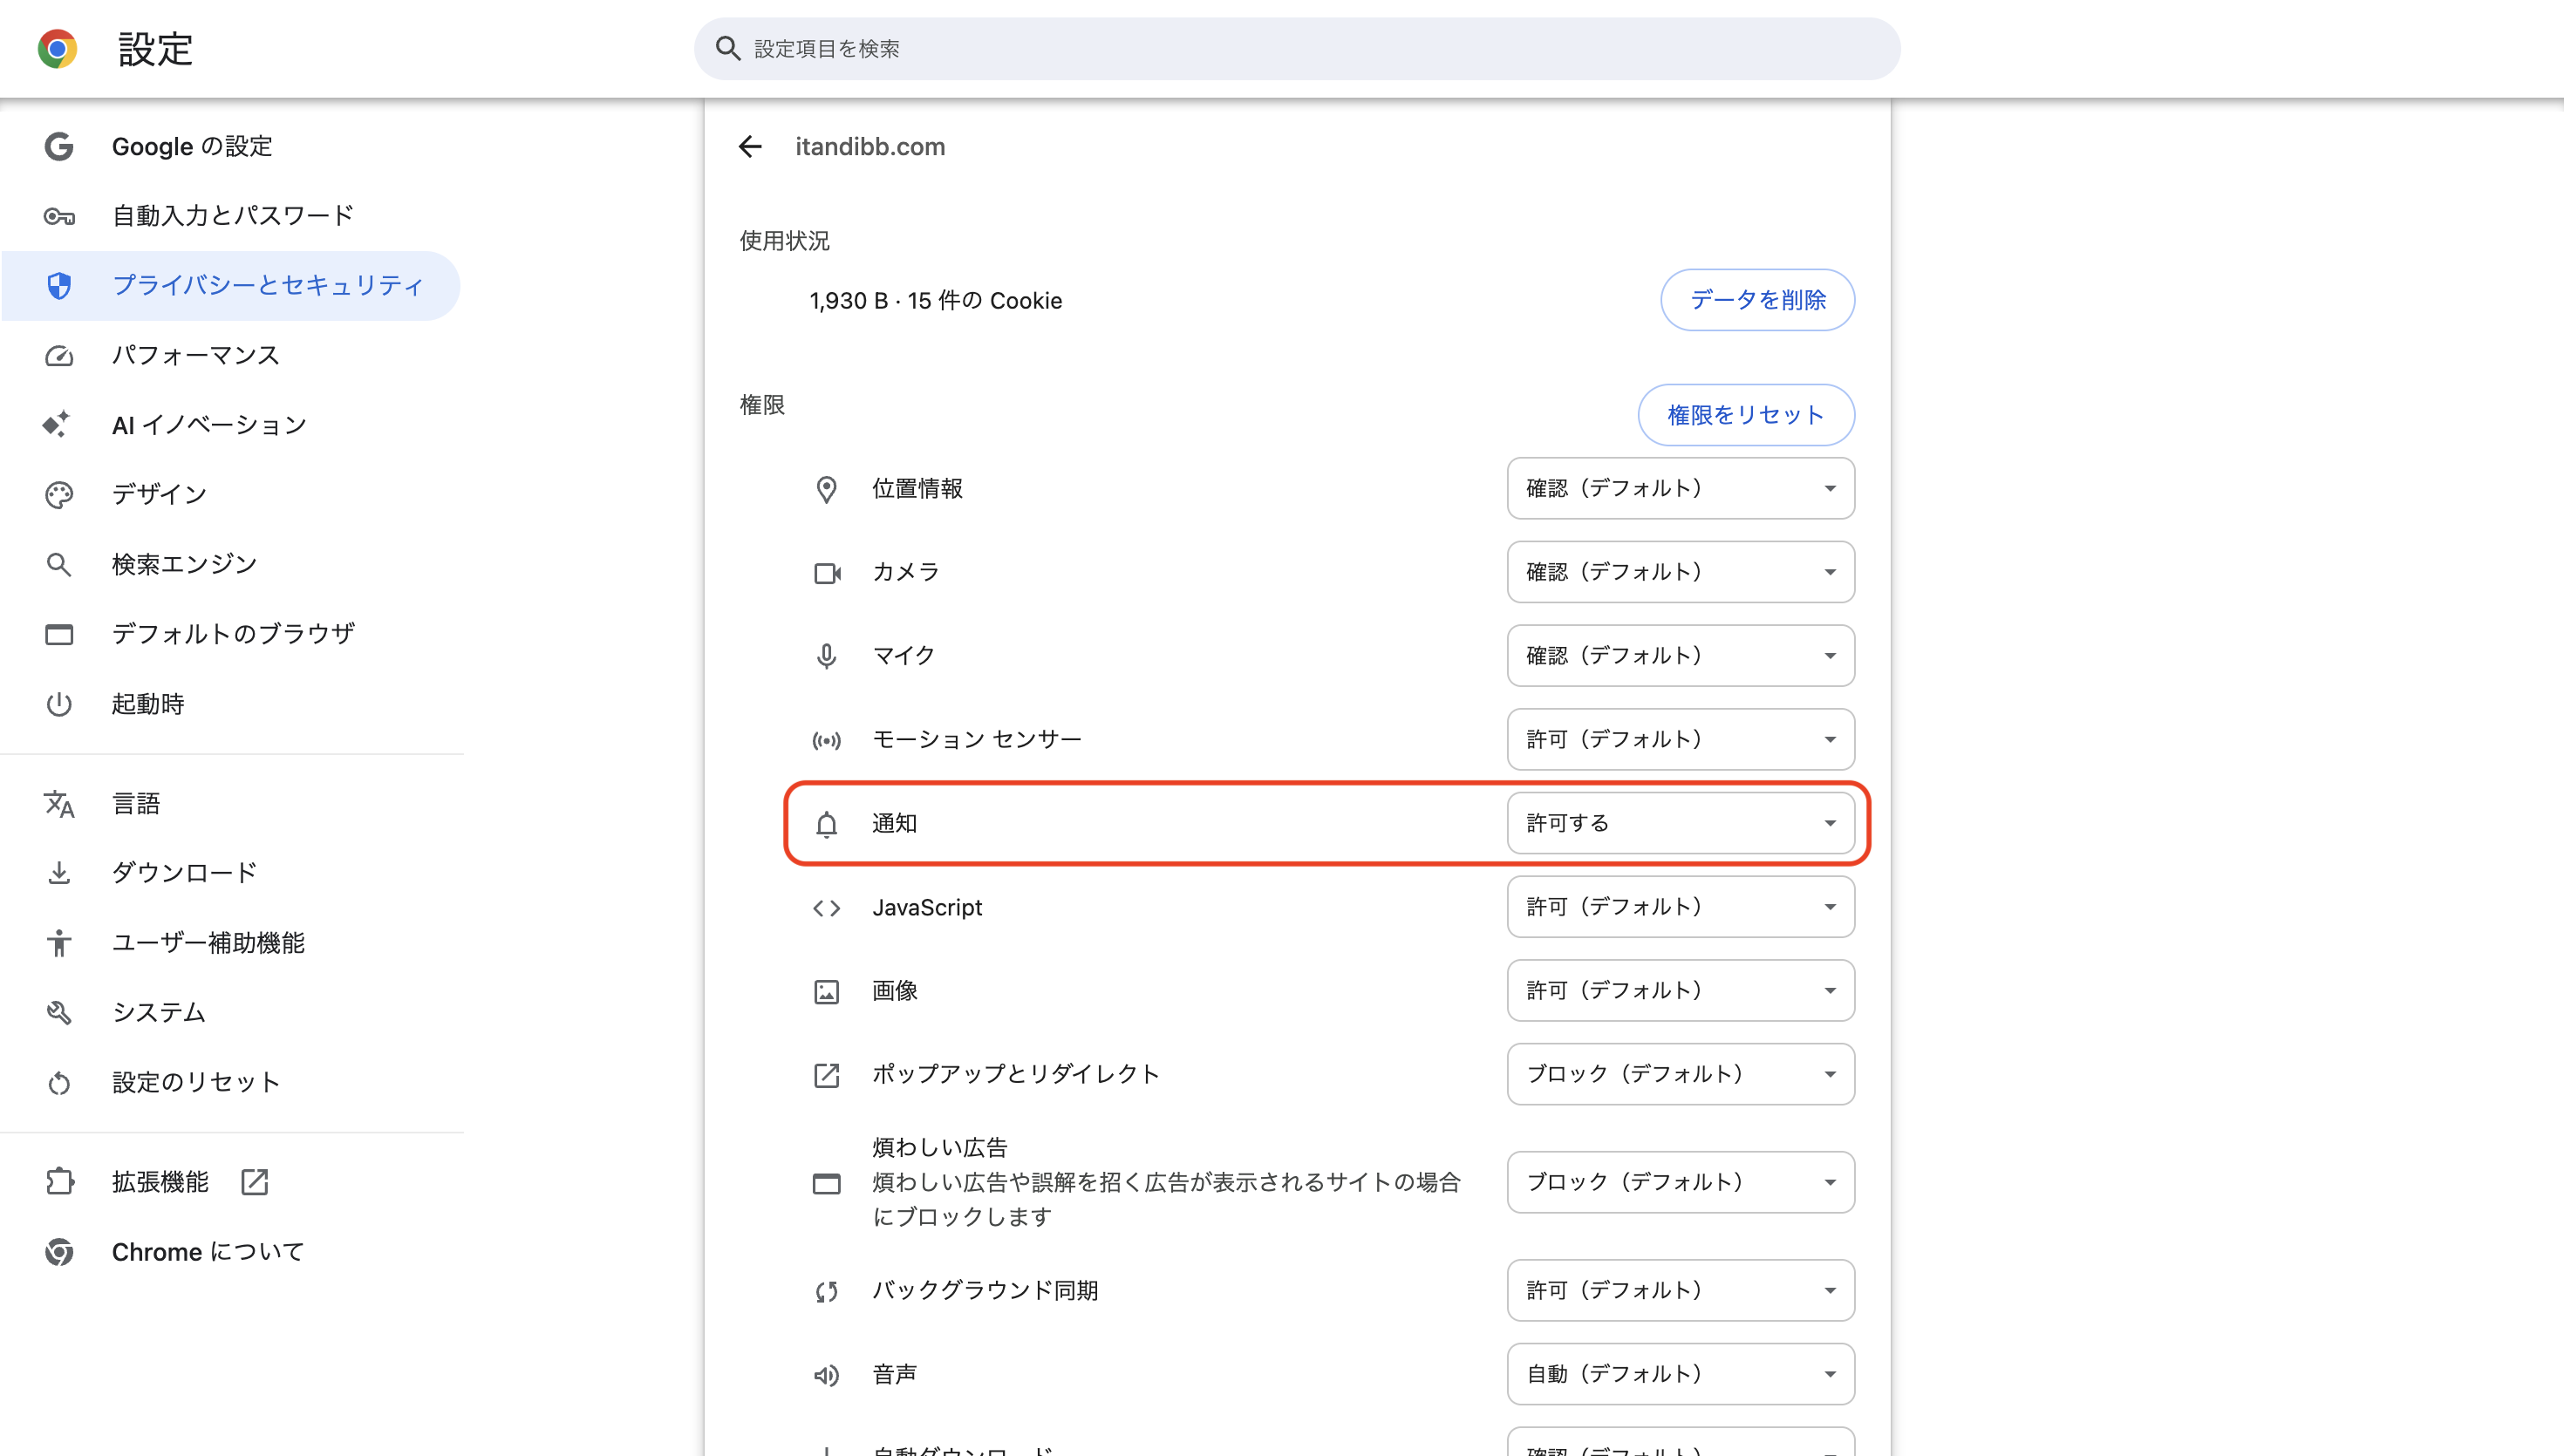Click the shield icon for プライバシーとセキュリティ
Screen dimensions: 2564x1456
pyautogui.click(x=59, y=286)
